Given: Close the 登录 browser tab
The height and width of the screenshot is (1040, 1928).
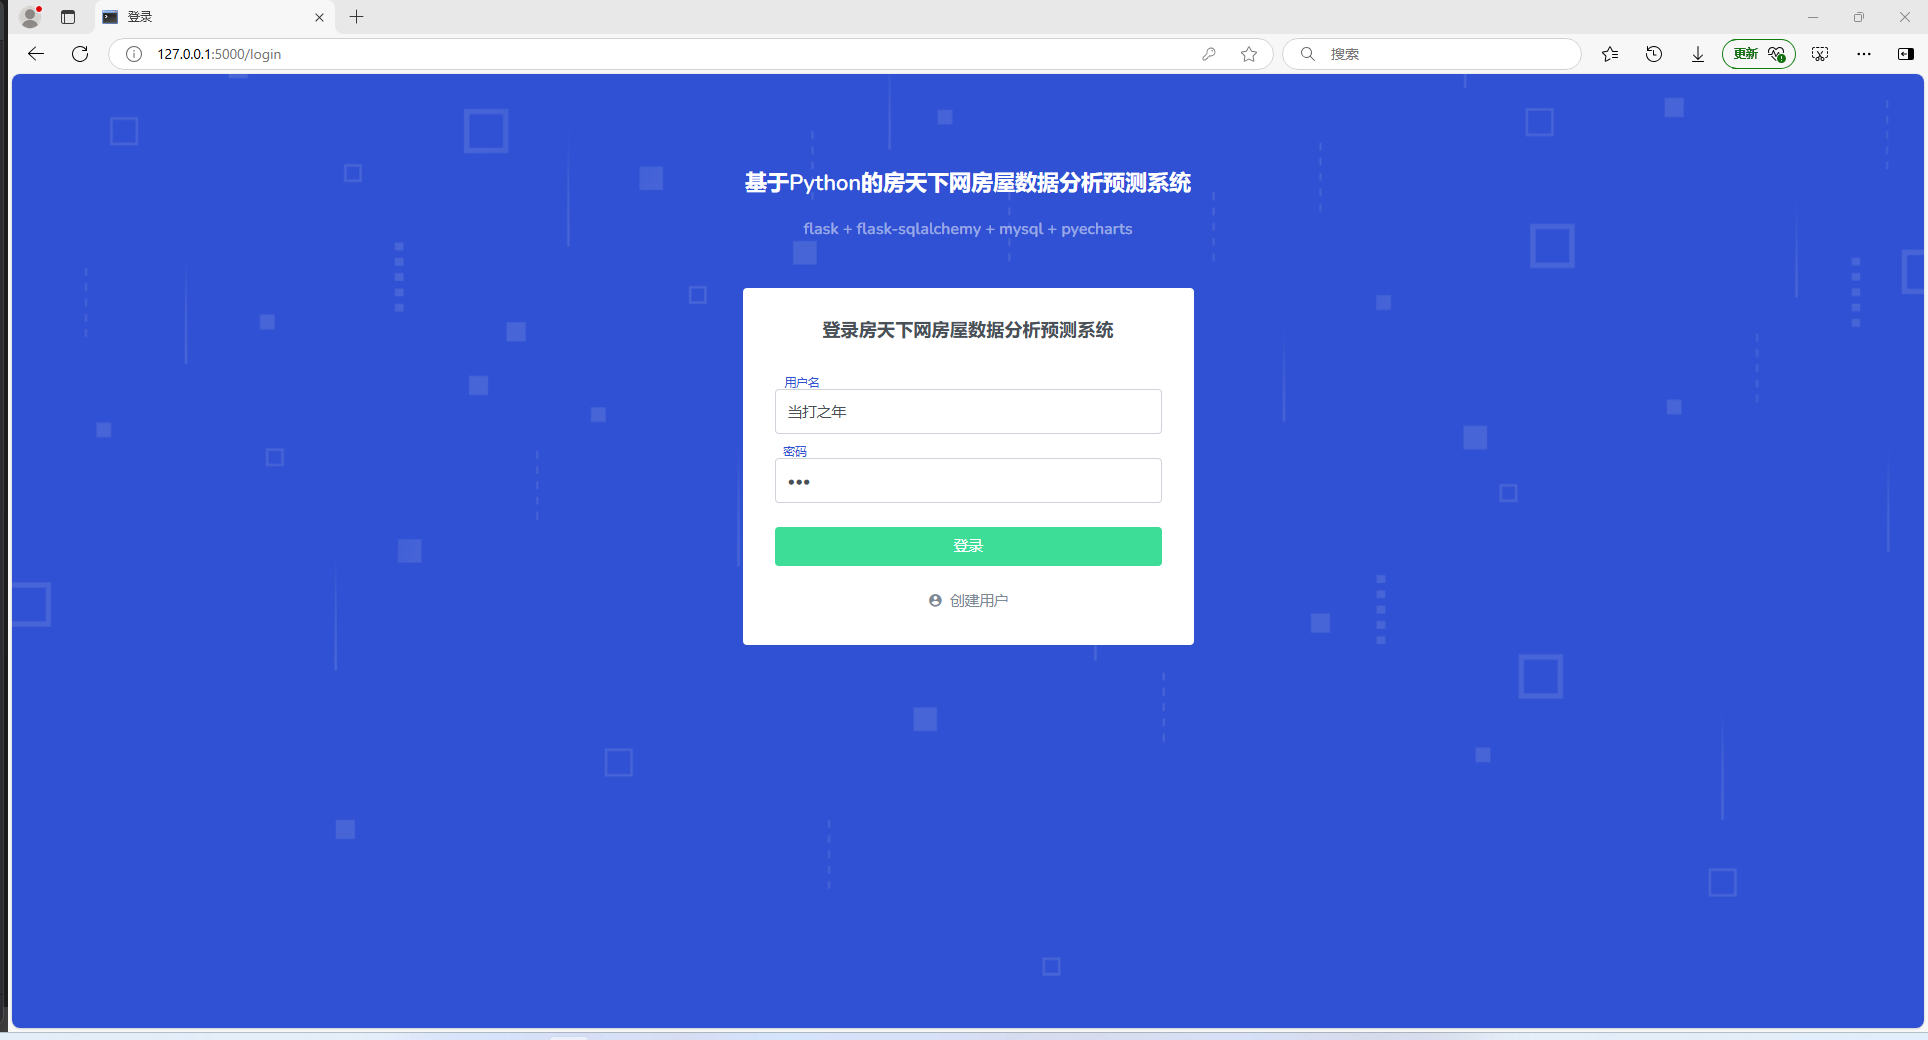Looking at the screenshot, I should (x=319, y=17).
